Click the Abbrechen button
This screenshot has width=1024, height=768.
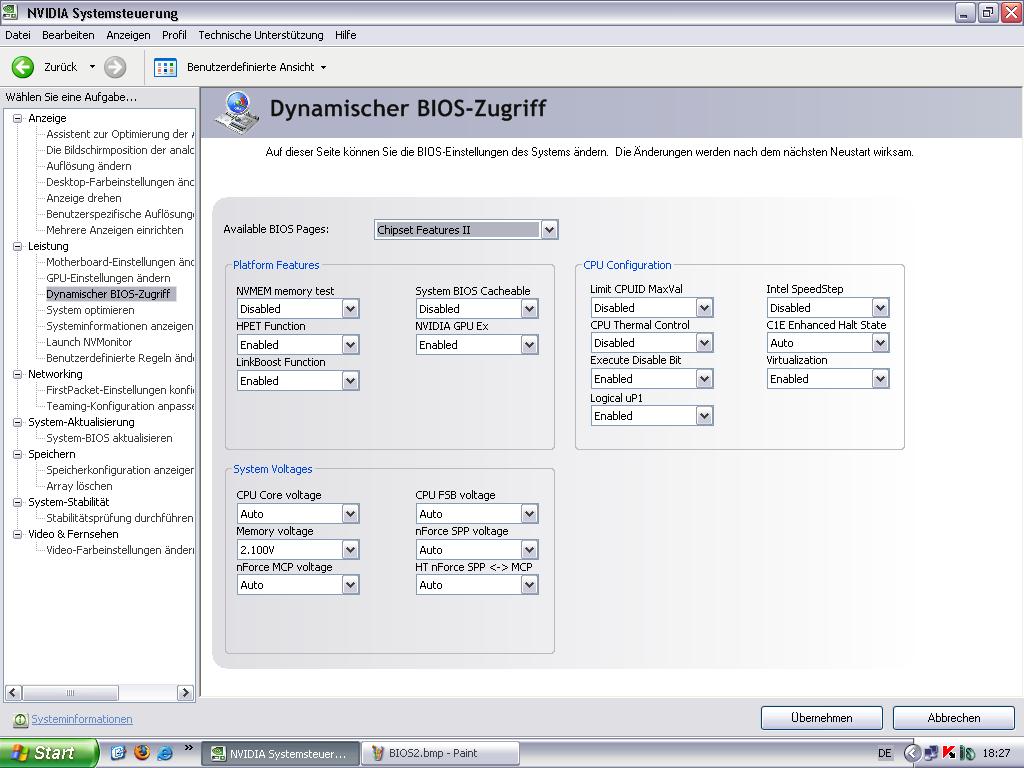point(953,718)
